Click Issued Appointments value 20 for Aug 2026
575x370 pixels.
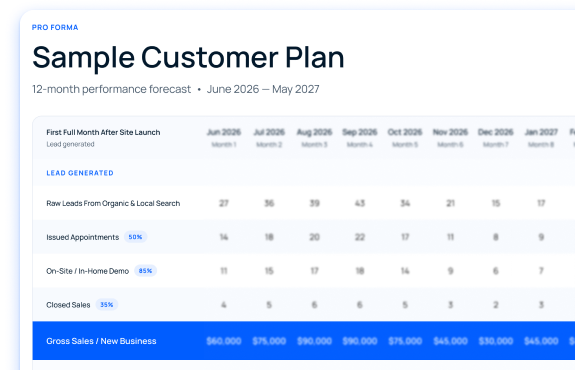click(x=314, y=237)
